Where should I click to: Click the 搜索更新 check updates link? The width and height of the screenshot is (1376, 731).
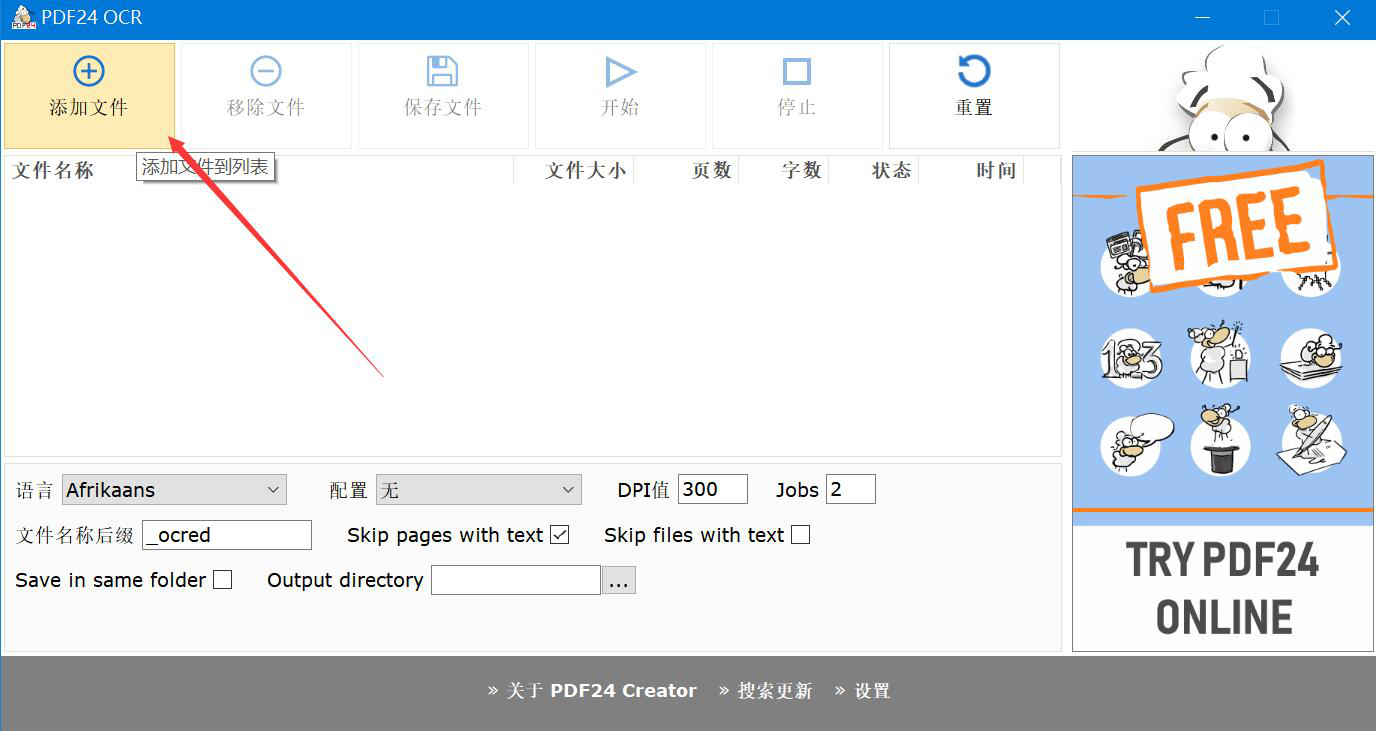tap(766, 691)
